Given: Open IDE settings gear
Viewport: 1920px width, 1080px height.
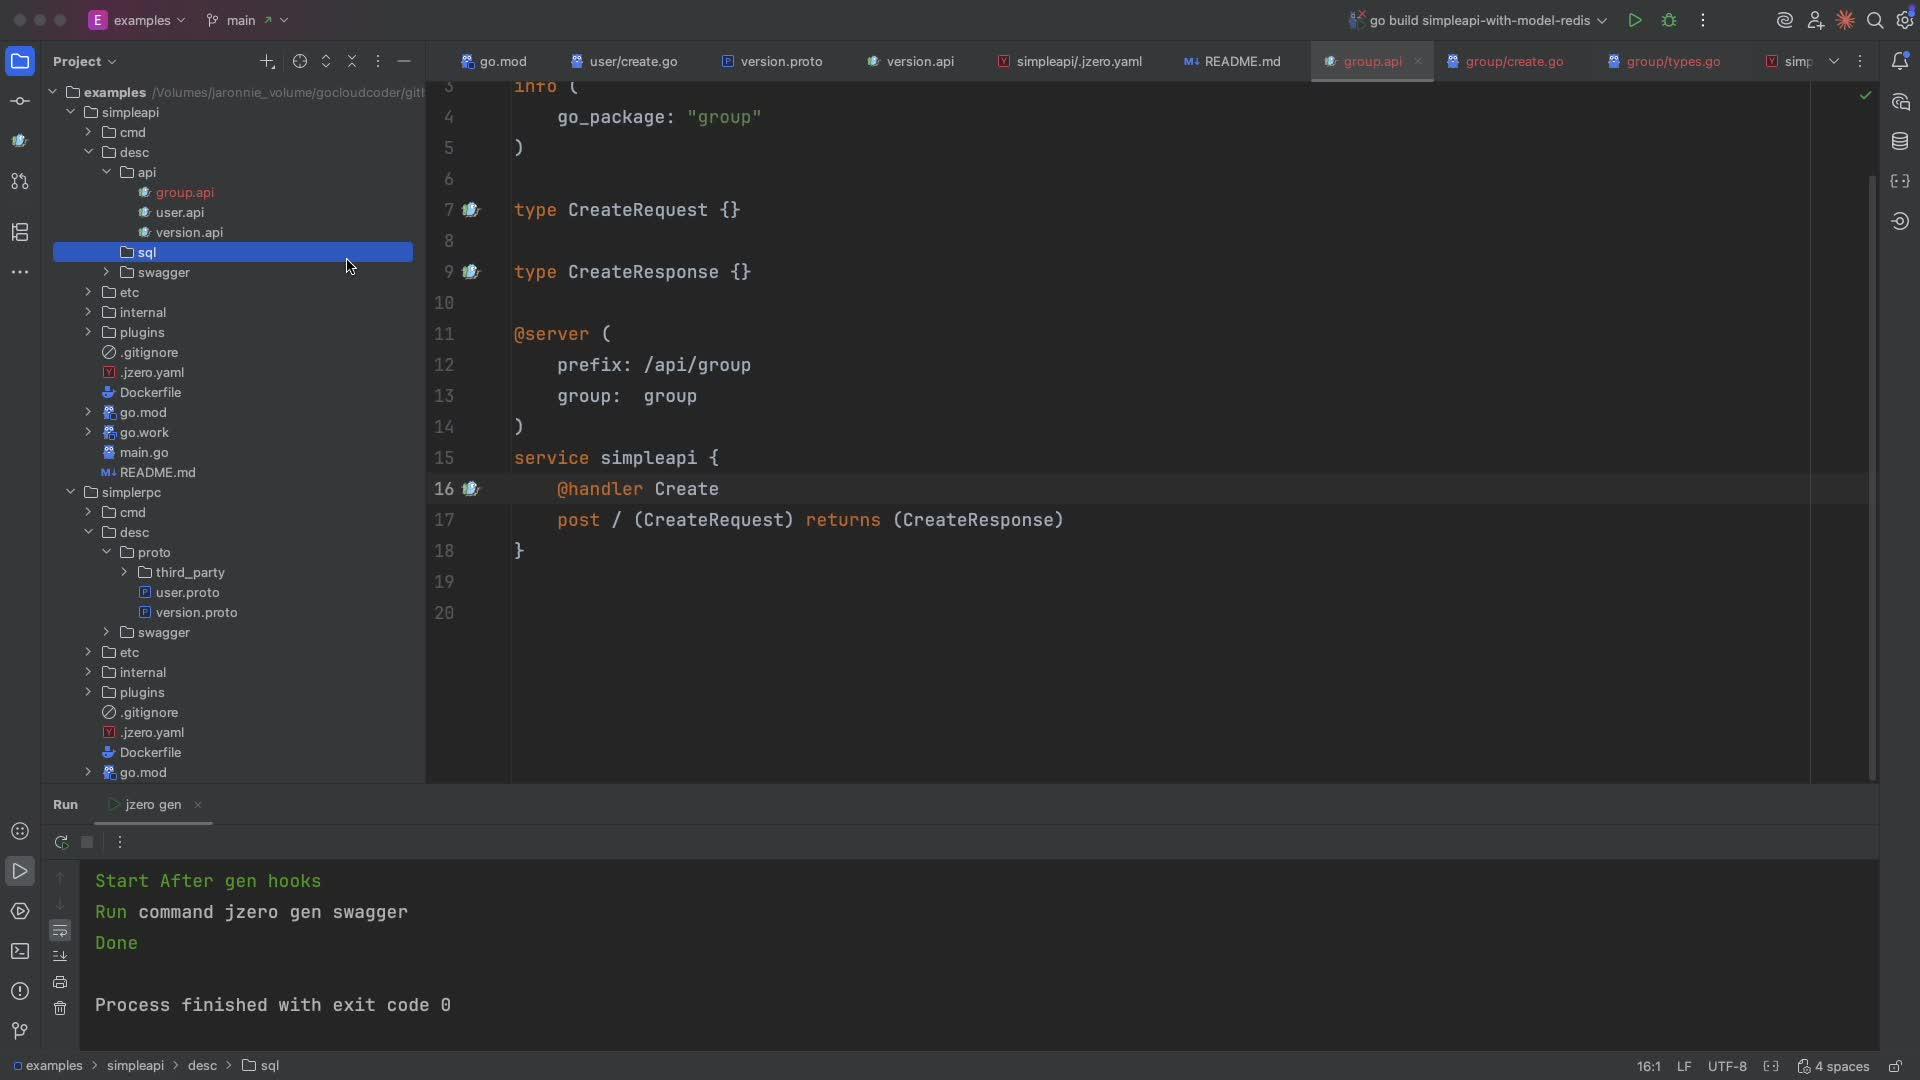Looking at the screenshot, I should click(x=1904, y=20).
